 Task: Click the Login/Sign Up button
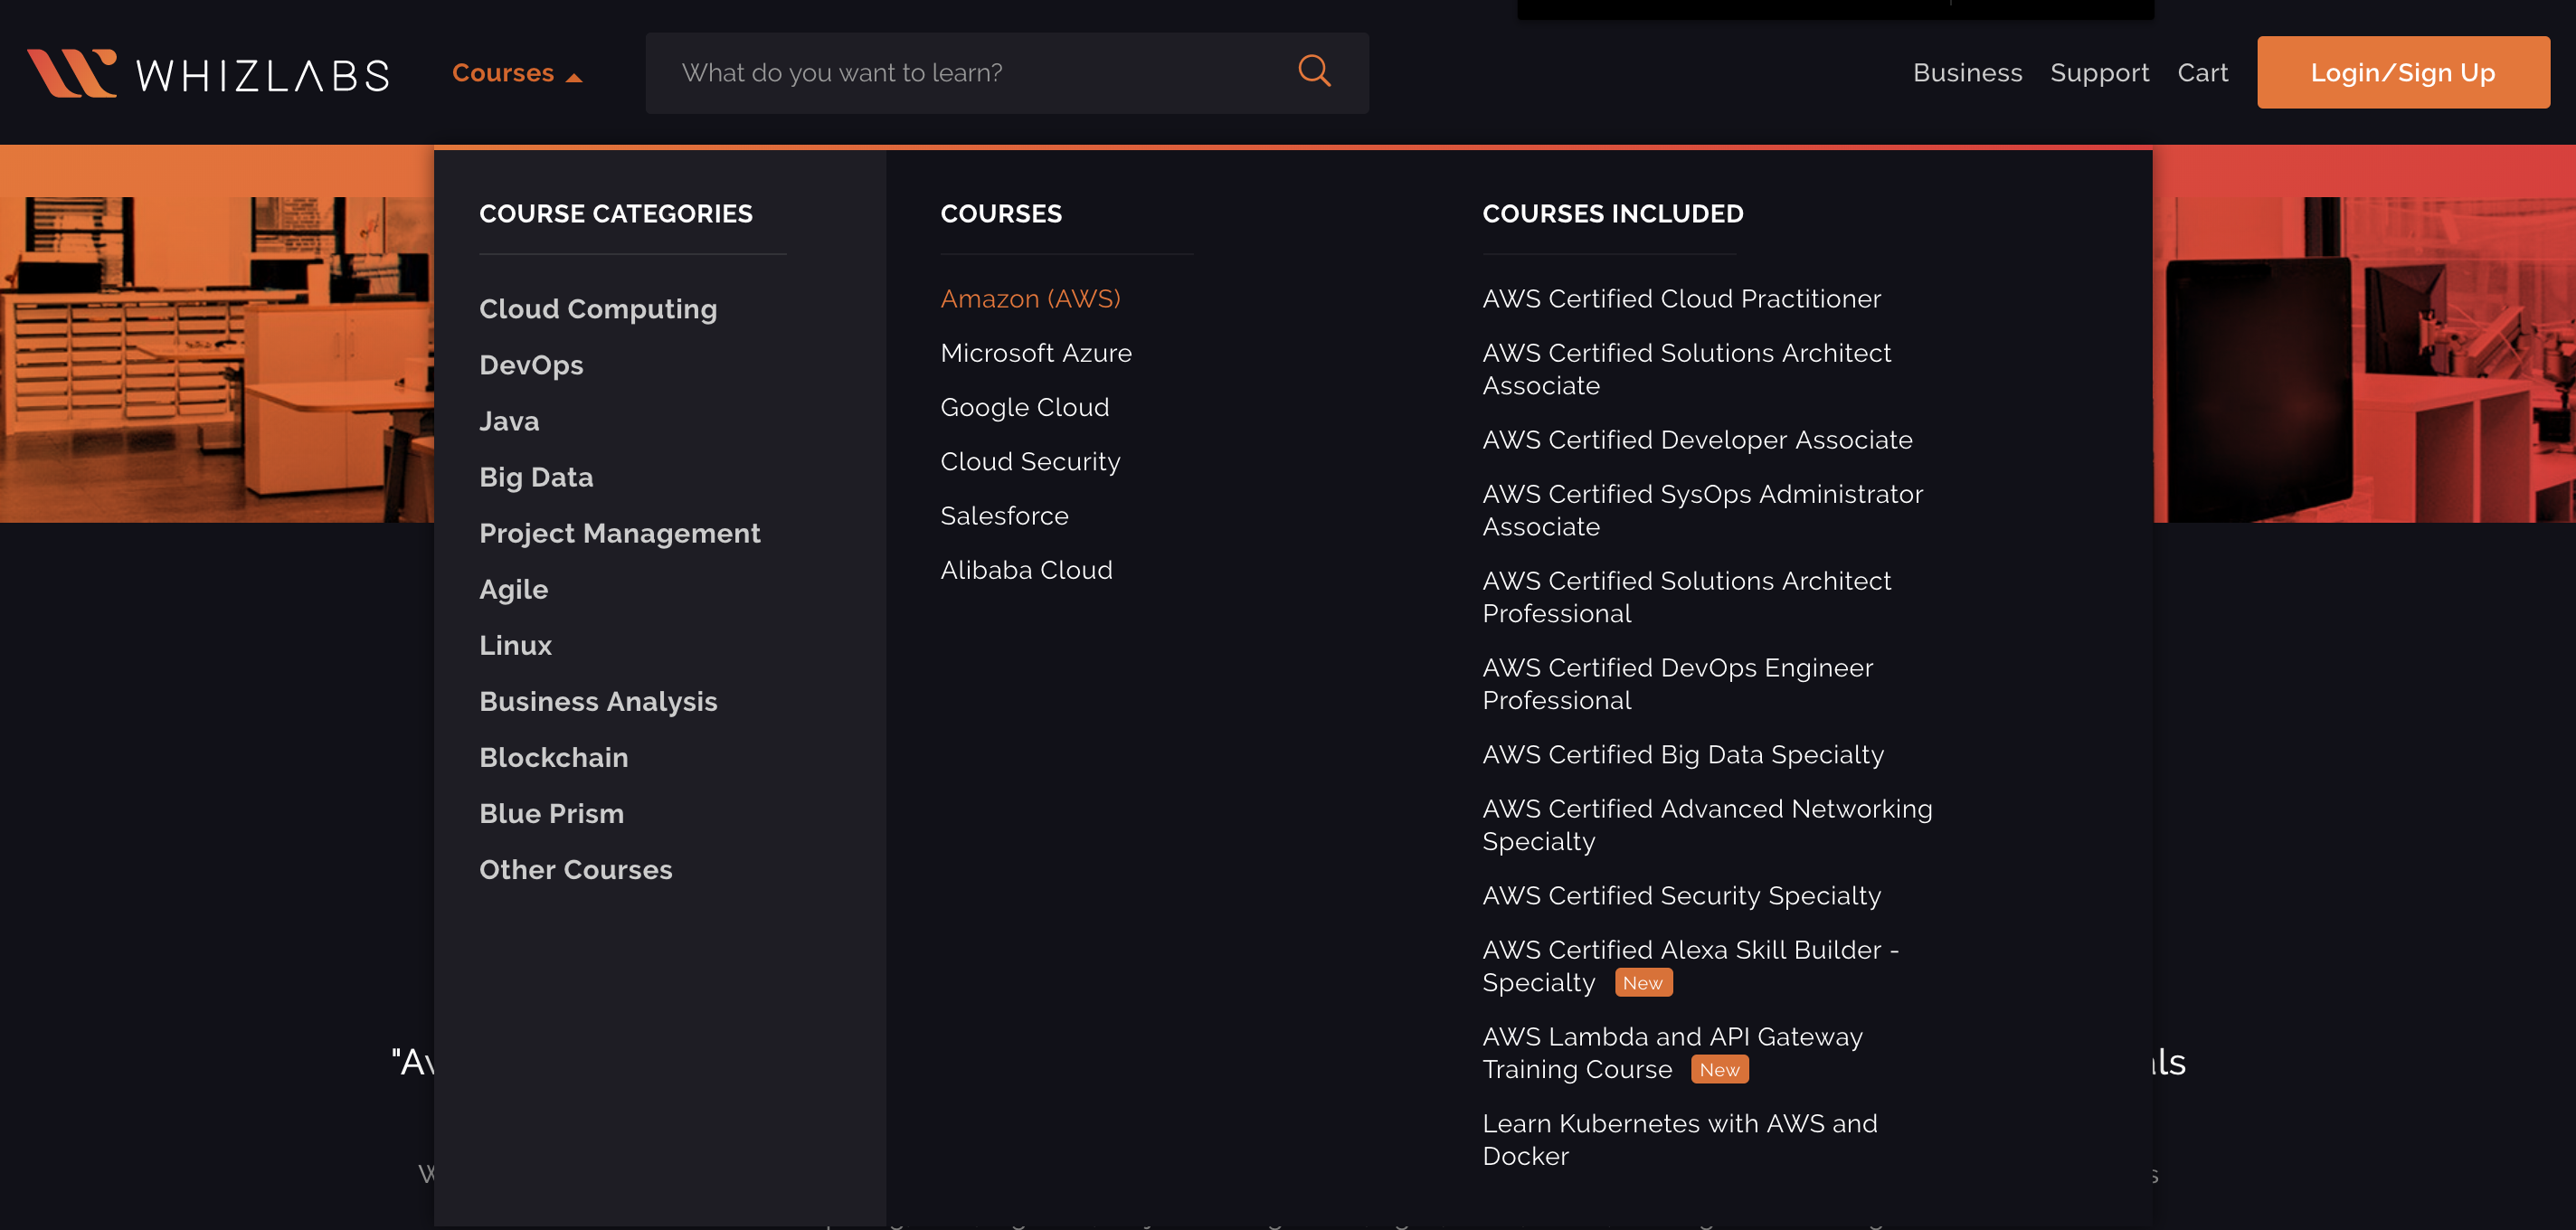point(2402,73)
